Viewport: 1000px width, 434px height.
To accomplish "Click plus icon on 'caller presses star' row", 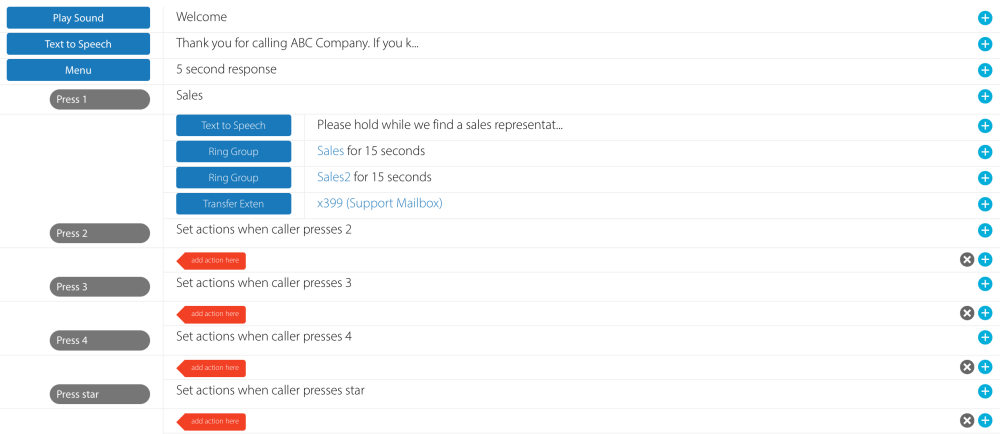I will pos(985,392).
